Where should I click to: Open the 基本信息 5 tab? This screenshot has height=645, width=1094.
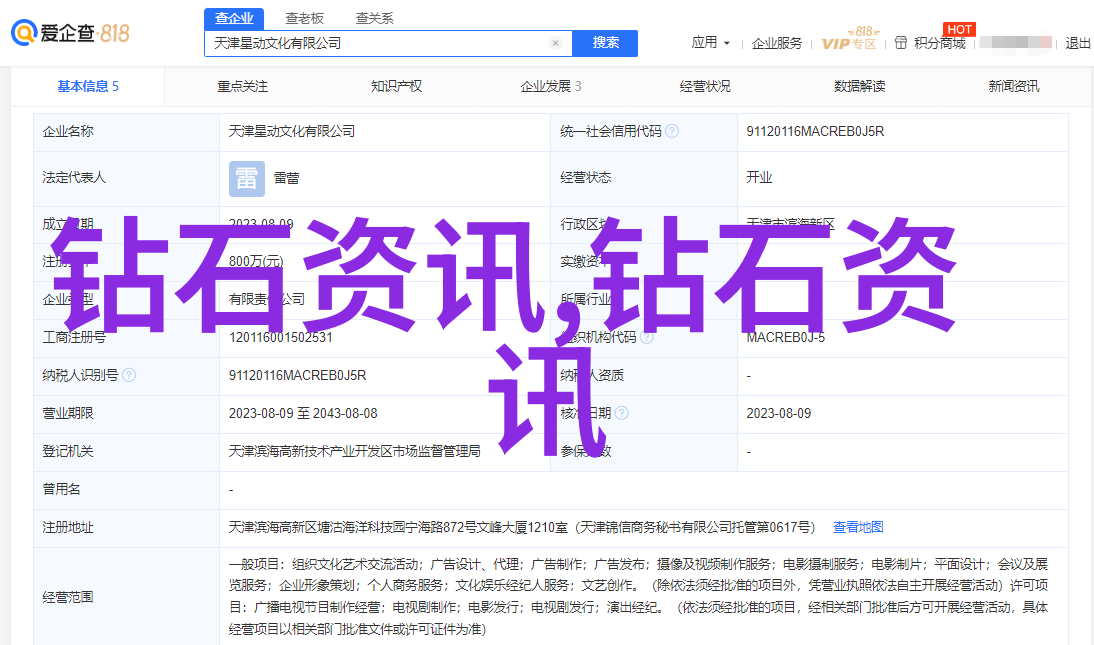[88, 87]
